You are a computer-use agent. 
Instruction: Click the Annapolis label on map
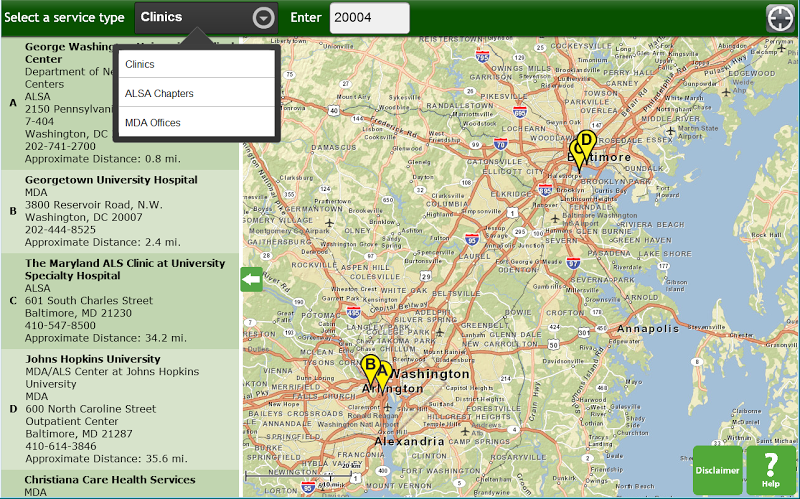[x=648, y=329]
